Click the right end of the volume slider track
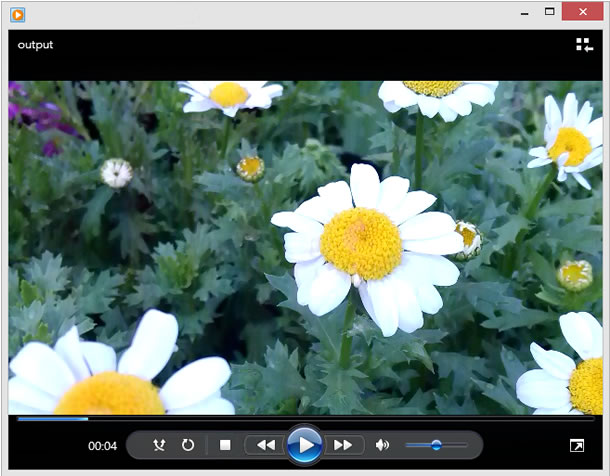Viewport: 610px width, 476px height. tap(466, 445)
